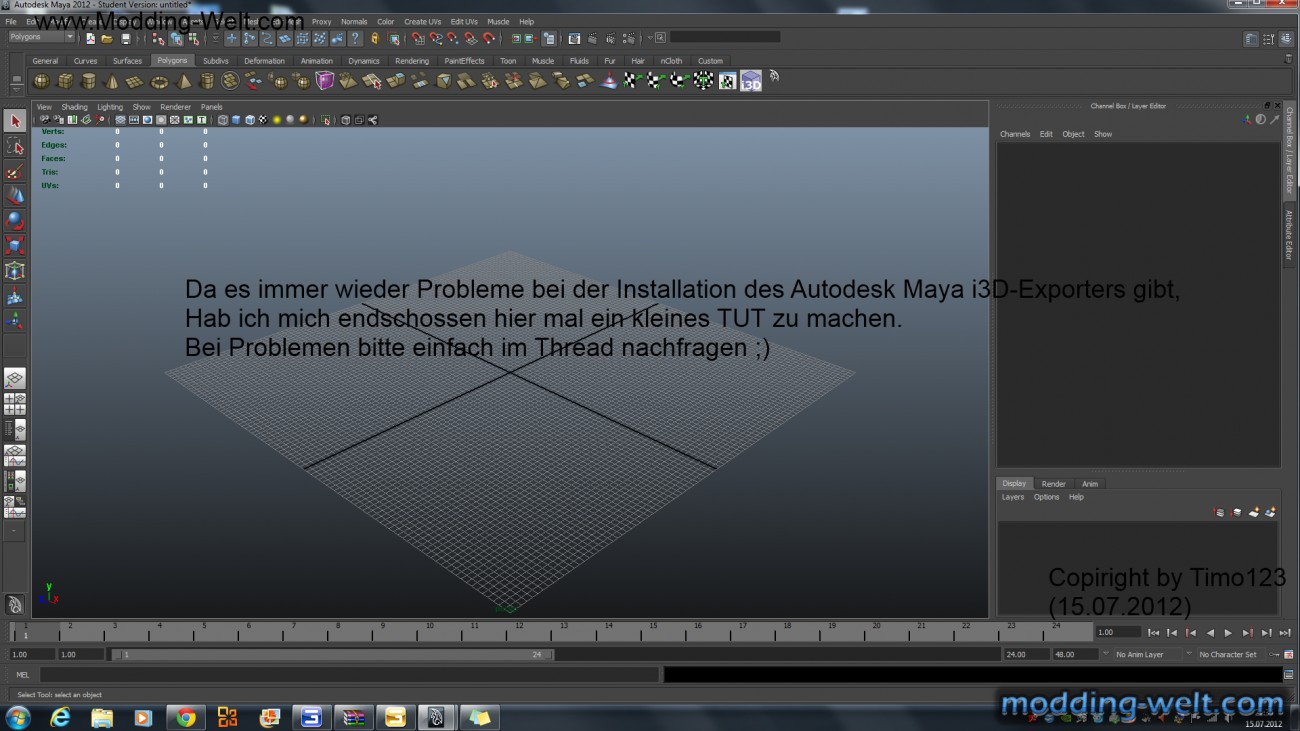
Task: Click the current frame field showing 1.00
Action: (1118, 632)
